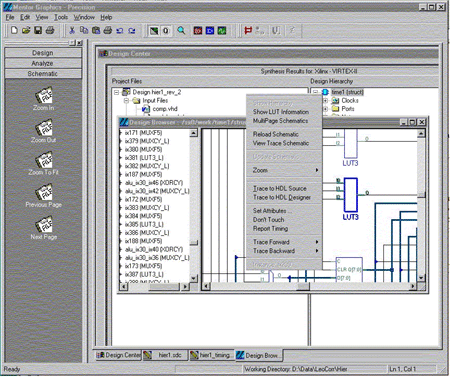Click the toolbar icon labeled 0
This screenshot has height=377, width=450.
point(166,31)
